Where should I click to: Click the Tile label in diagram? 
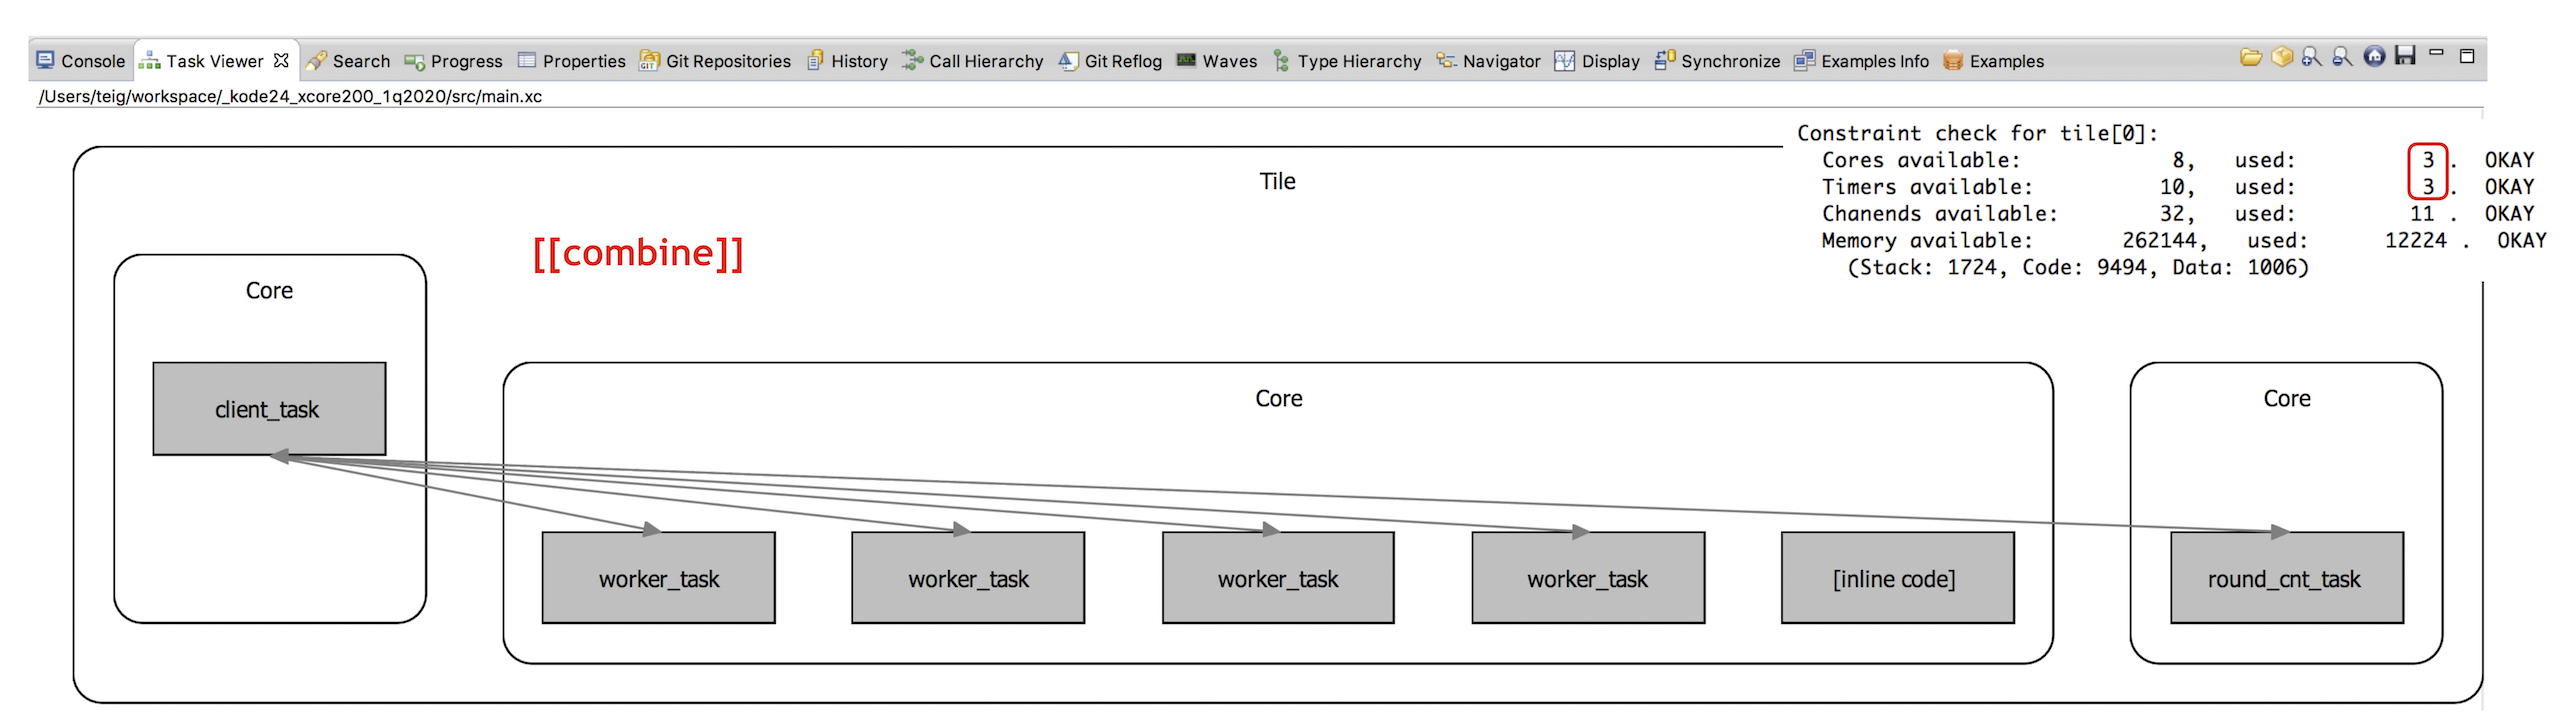pos(1277,181)
